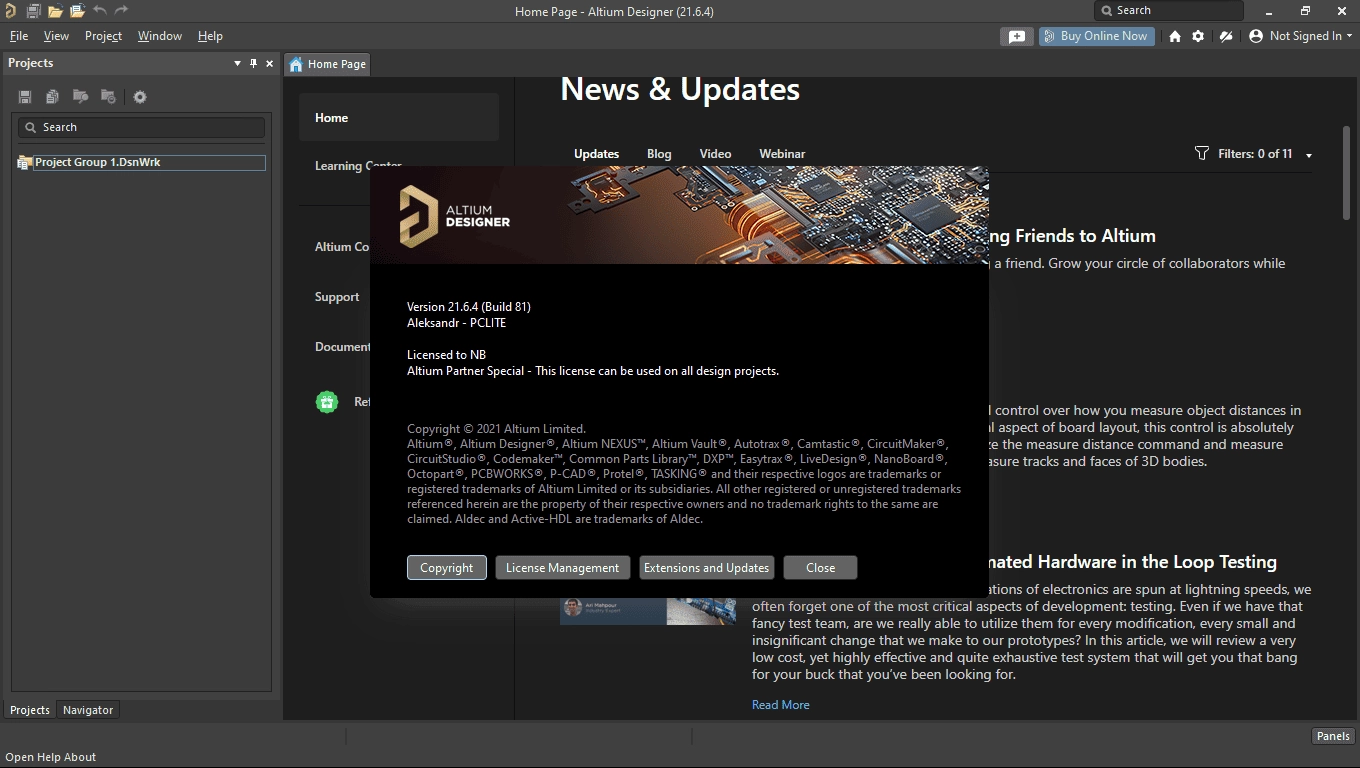The height and width of the screenshot is (768, 1360).
Task: Open Support in the sidebar
Action: click(x=337, y=297)
